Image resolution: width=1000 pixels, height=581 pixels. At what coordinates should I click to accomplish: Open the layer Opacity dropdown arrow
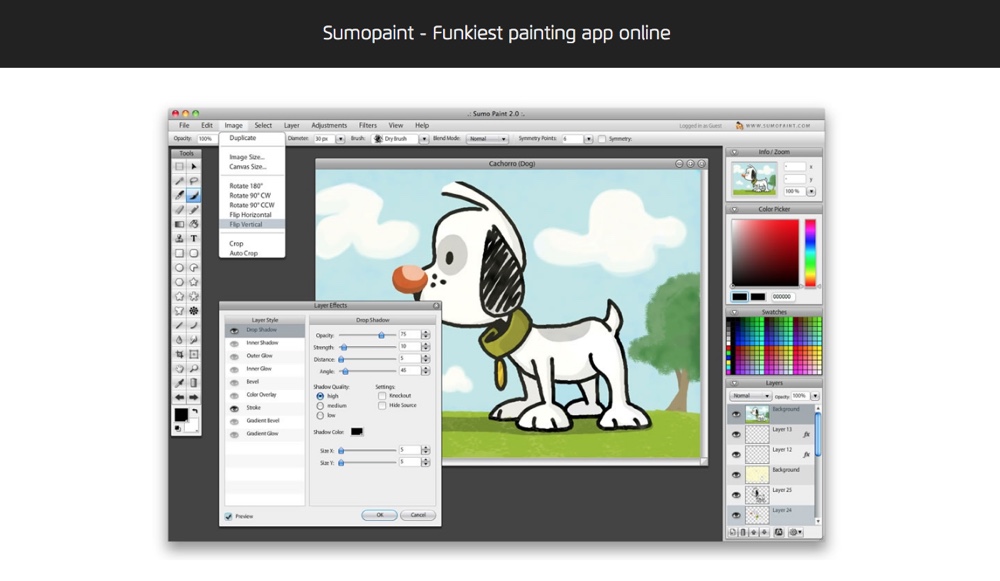(x=814, y=396)
